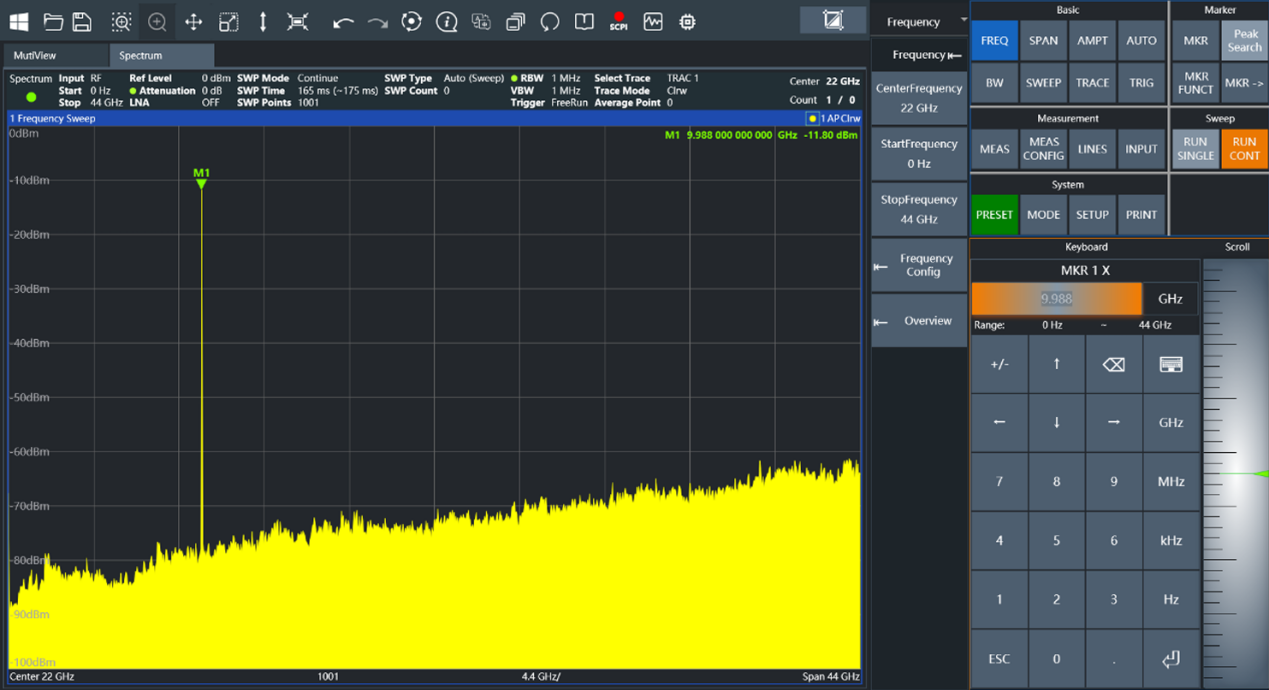
Task: Select RUN SINGLE sweep mode
Action: point(1195,149)
